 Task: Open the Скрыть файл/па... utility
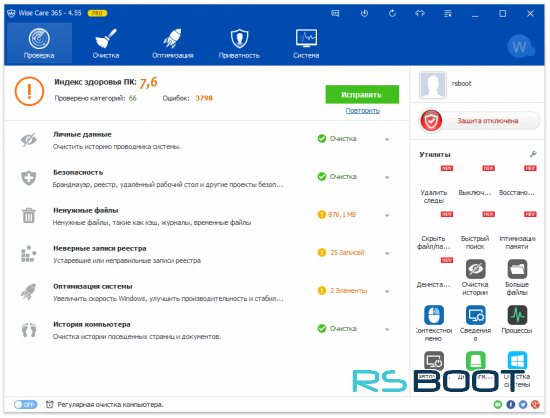click(434, 231)
